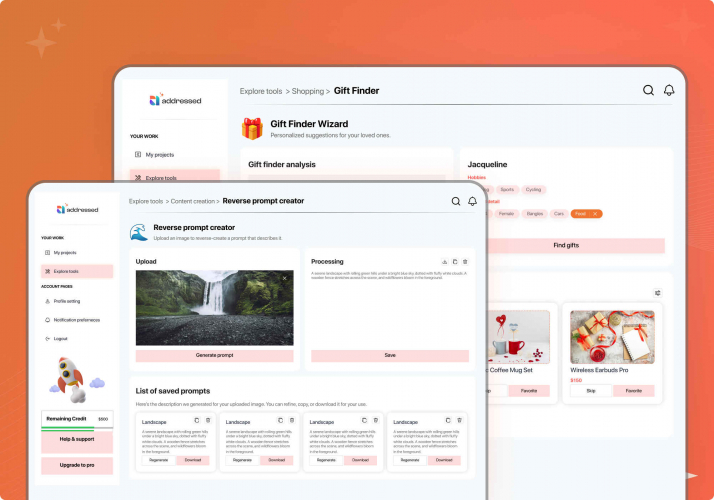Click the uploaded waterfall image
The height and width of the screenshot is (500, 714).
pos(214,308)
